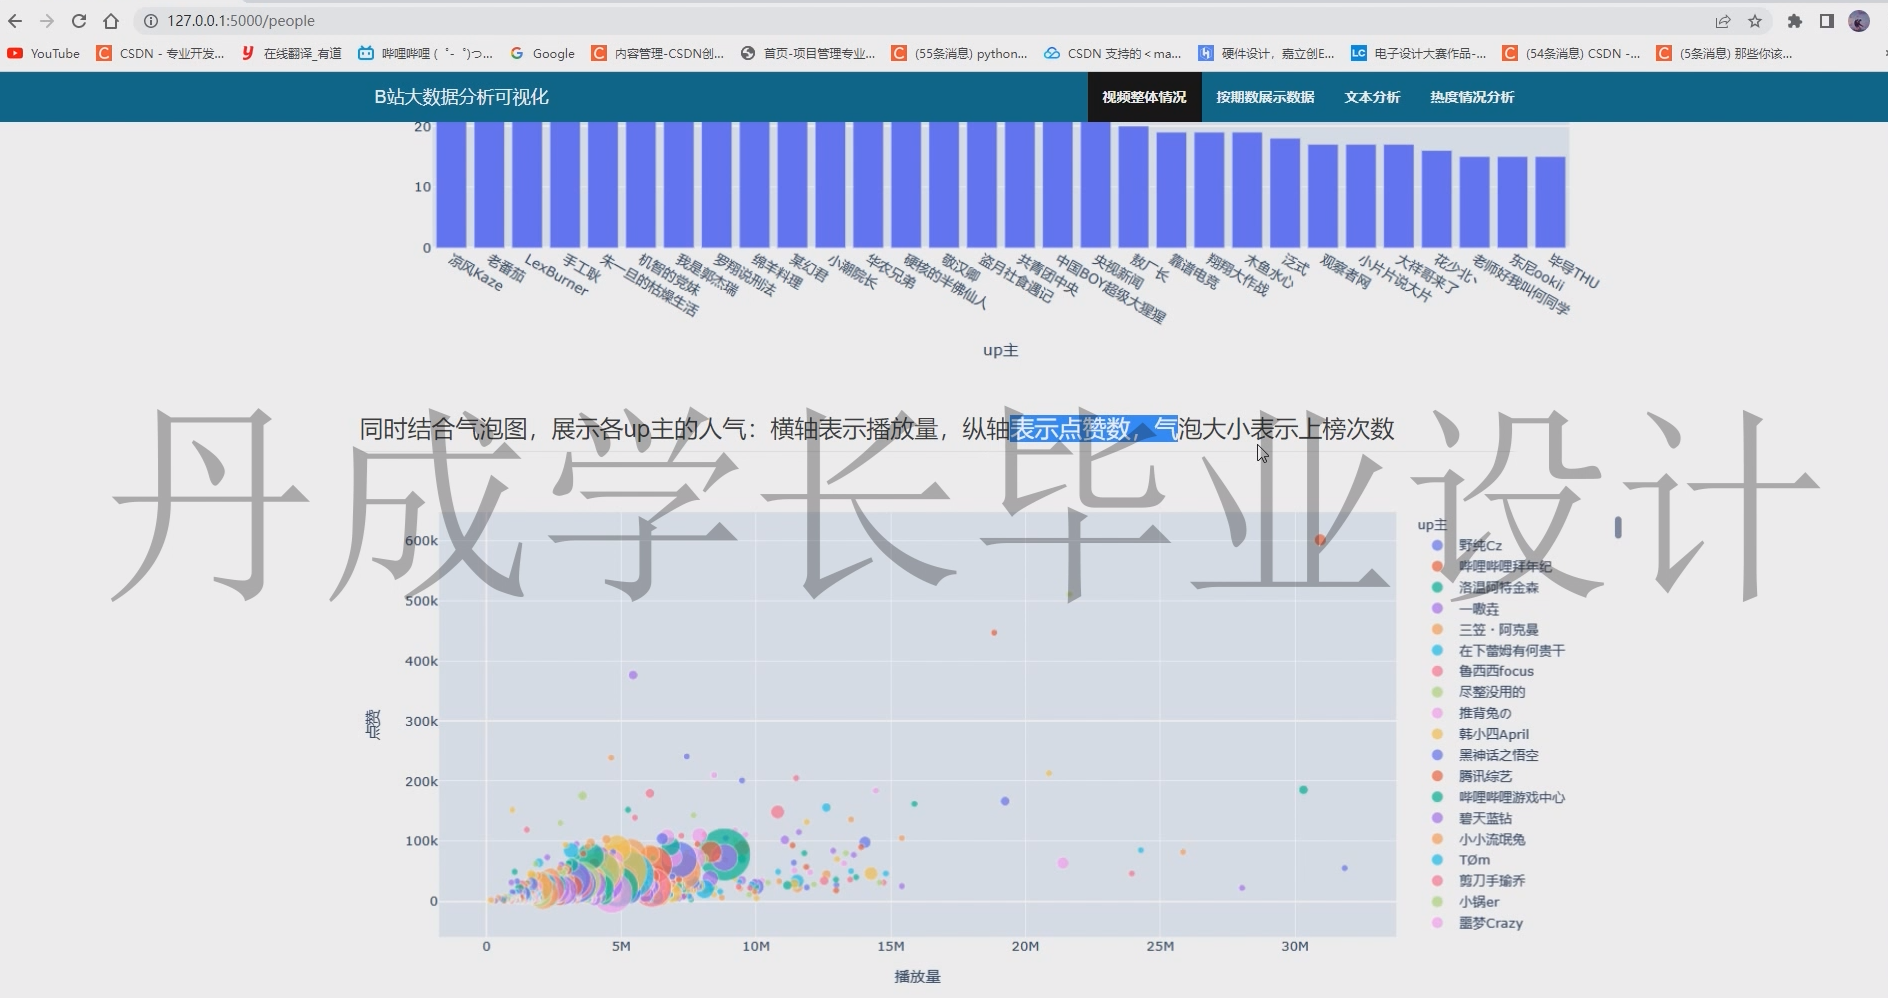Open the 按期数展示数据 nav tab
The width and height of the screenshot is (1888, 998).
click(1265, 97)
